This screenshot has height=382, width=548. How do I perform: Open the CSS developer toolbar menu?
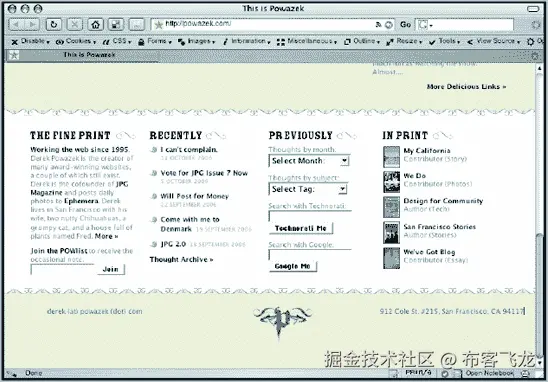pos(117,42)
